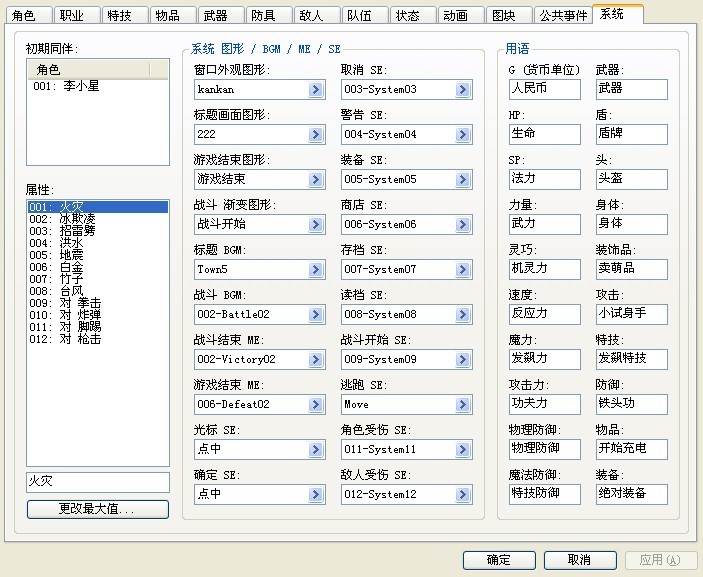Click the attribute name field containing 火灾
Viewport: 703px width, 577px height.
(x=98, y=482)
